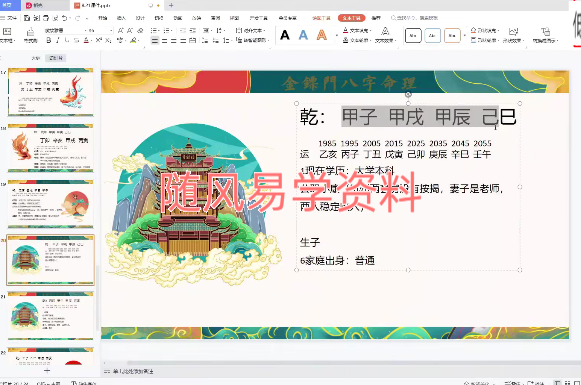
Task: Toggle Superscript formatting
Action: point(99,40)
